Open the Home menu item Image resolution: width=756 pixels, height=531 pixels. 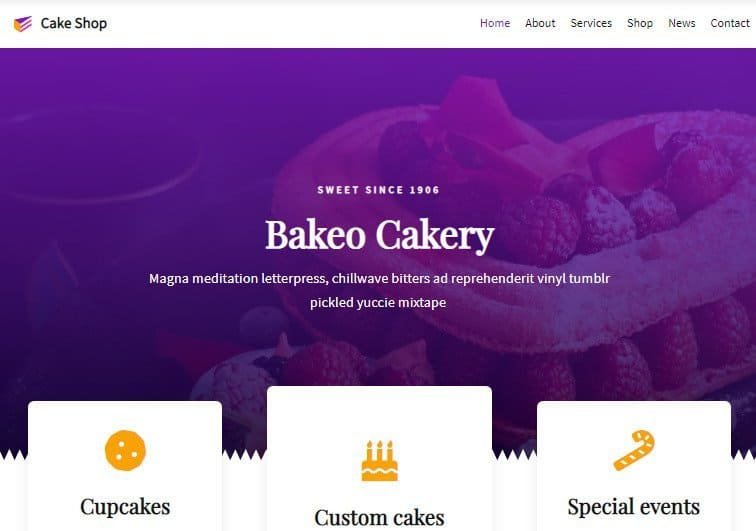495,23
